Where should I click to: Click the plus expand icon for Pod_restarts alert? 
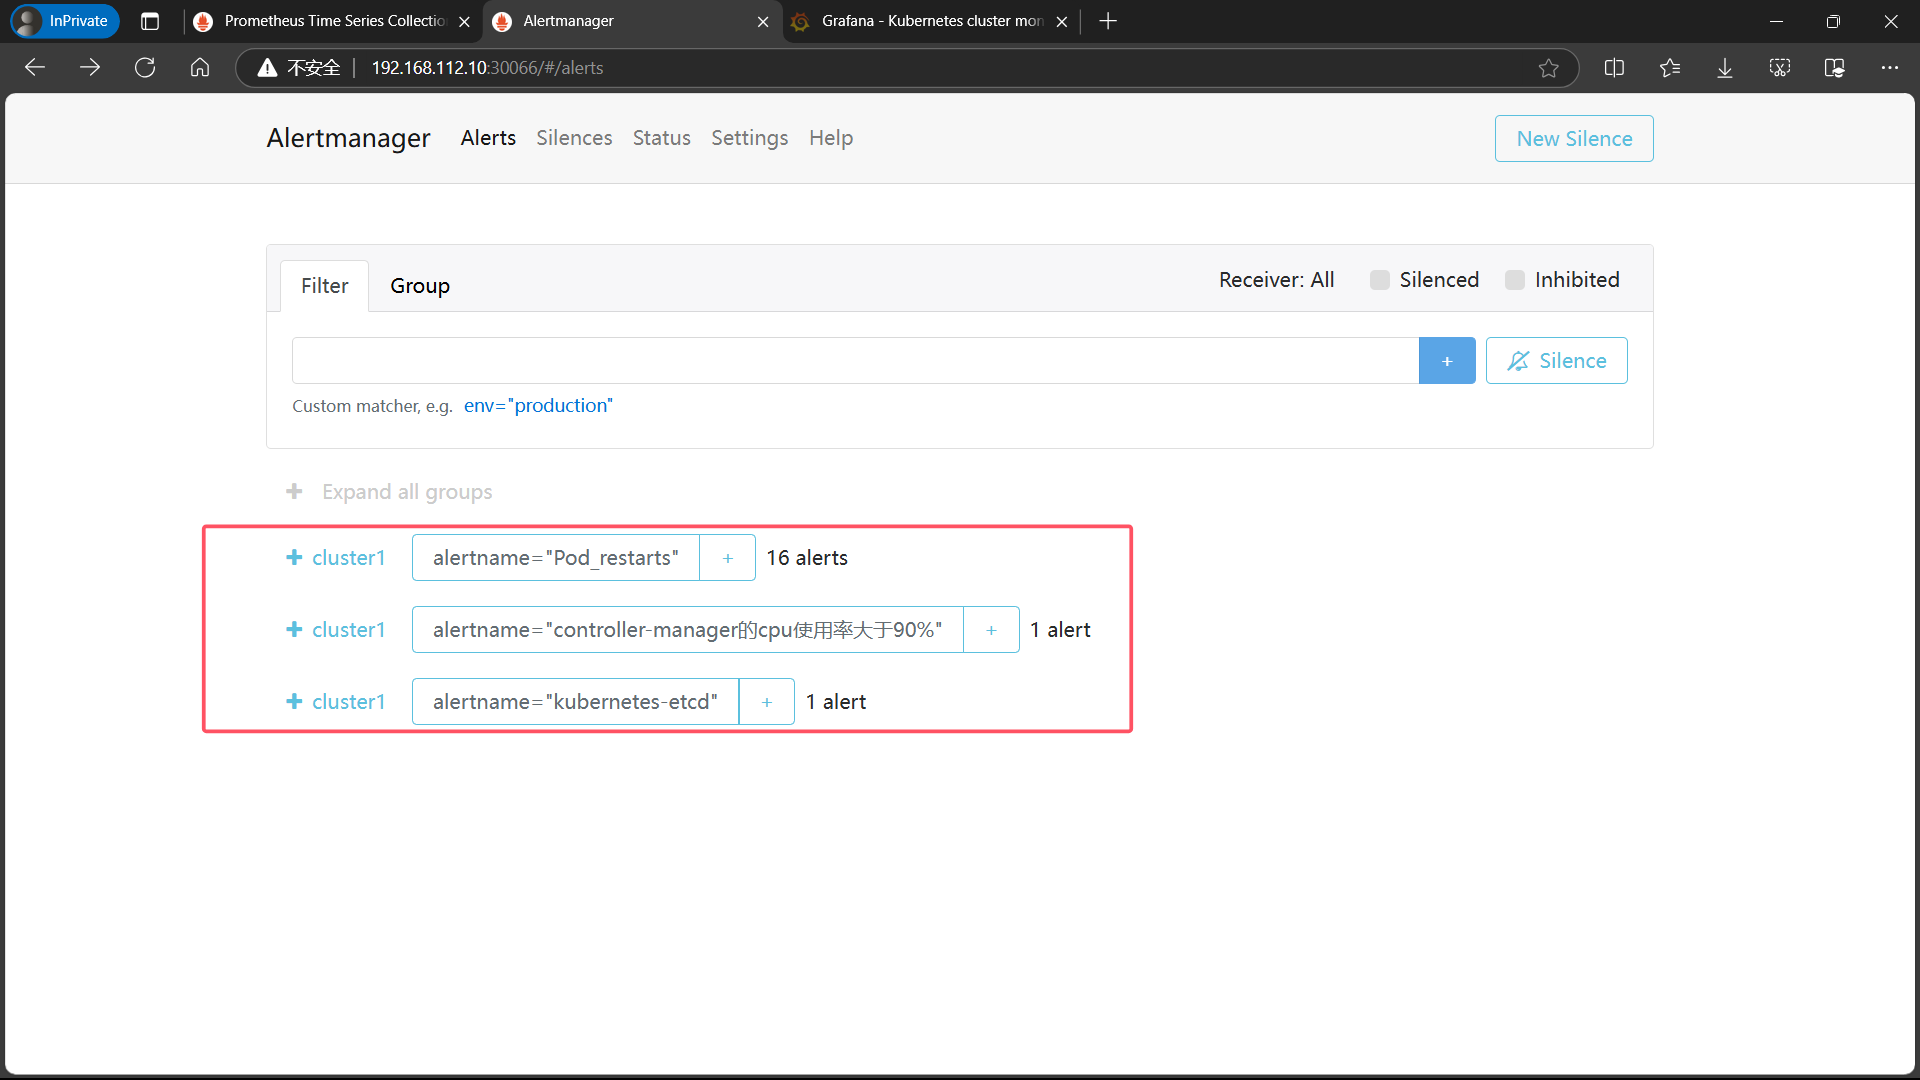point(291,556)
